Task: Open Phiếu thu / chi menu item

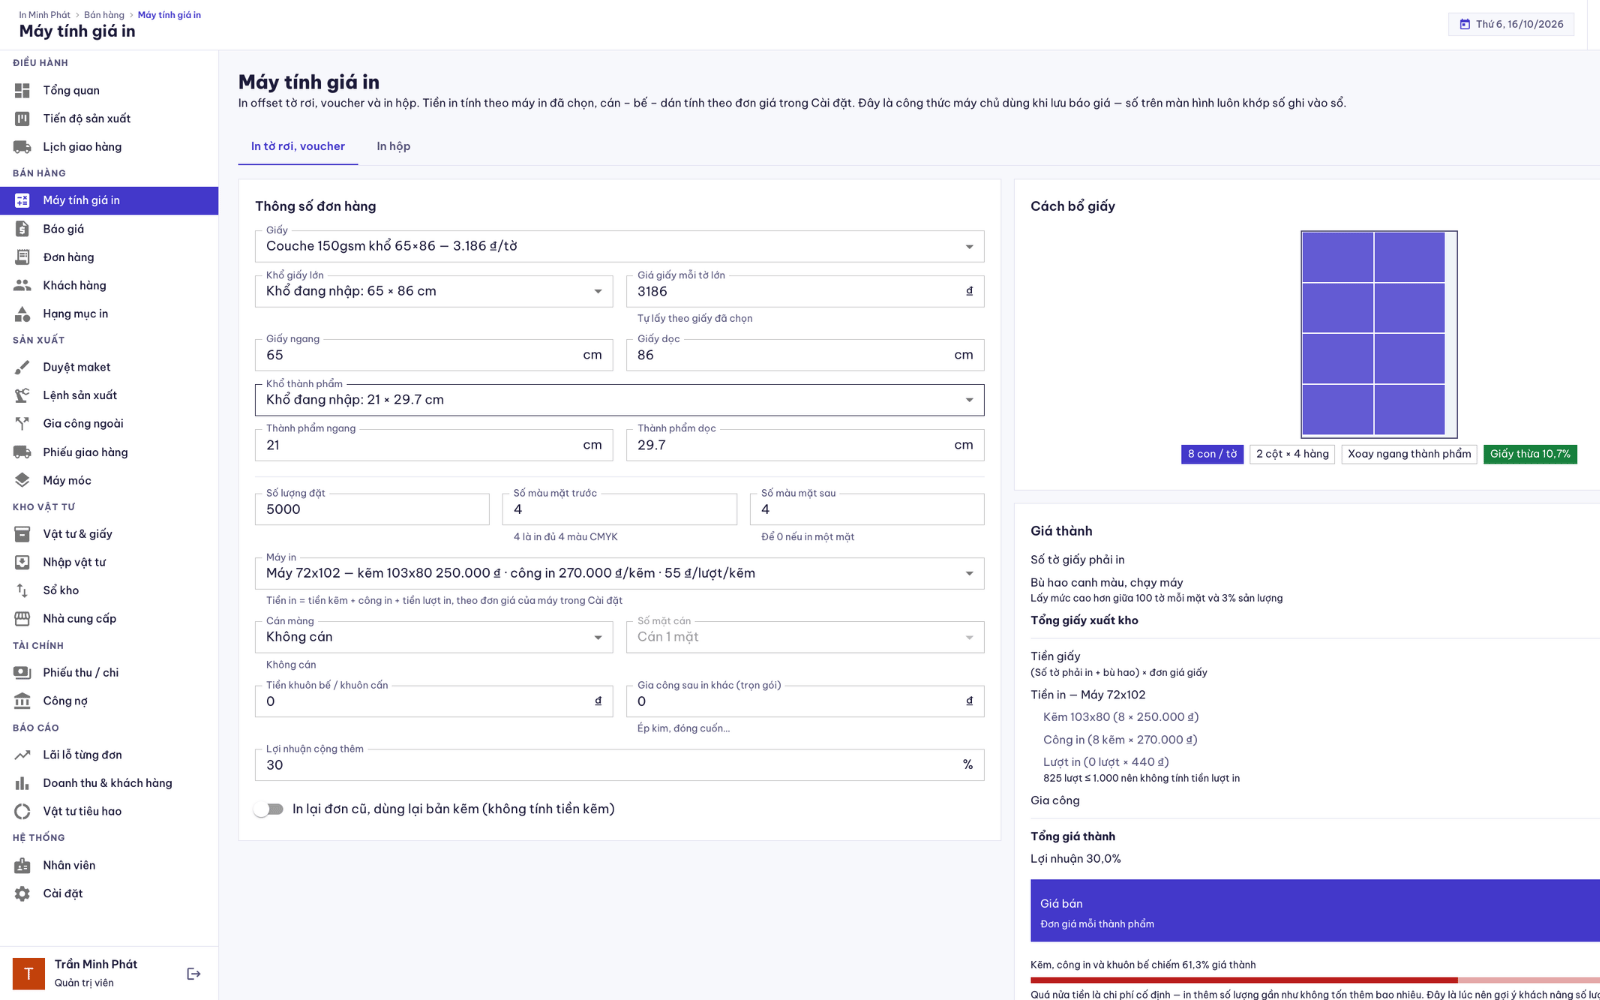Action: 109,672
